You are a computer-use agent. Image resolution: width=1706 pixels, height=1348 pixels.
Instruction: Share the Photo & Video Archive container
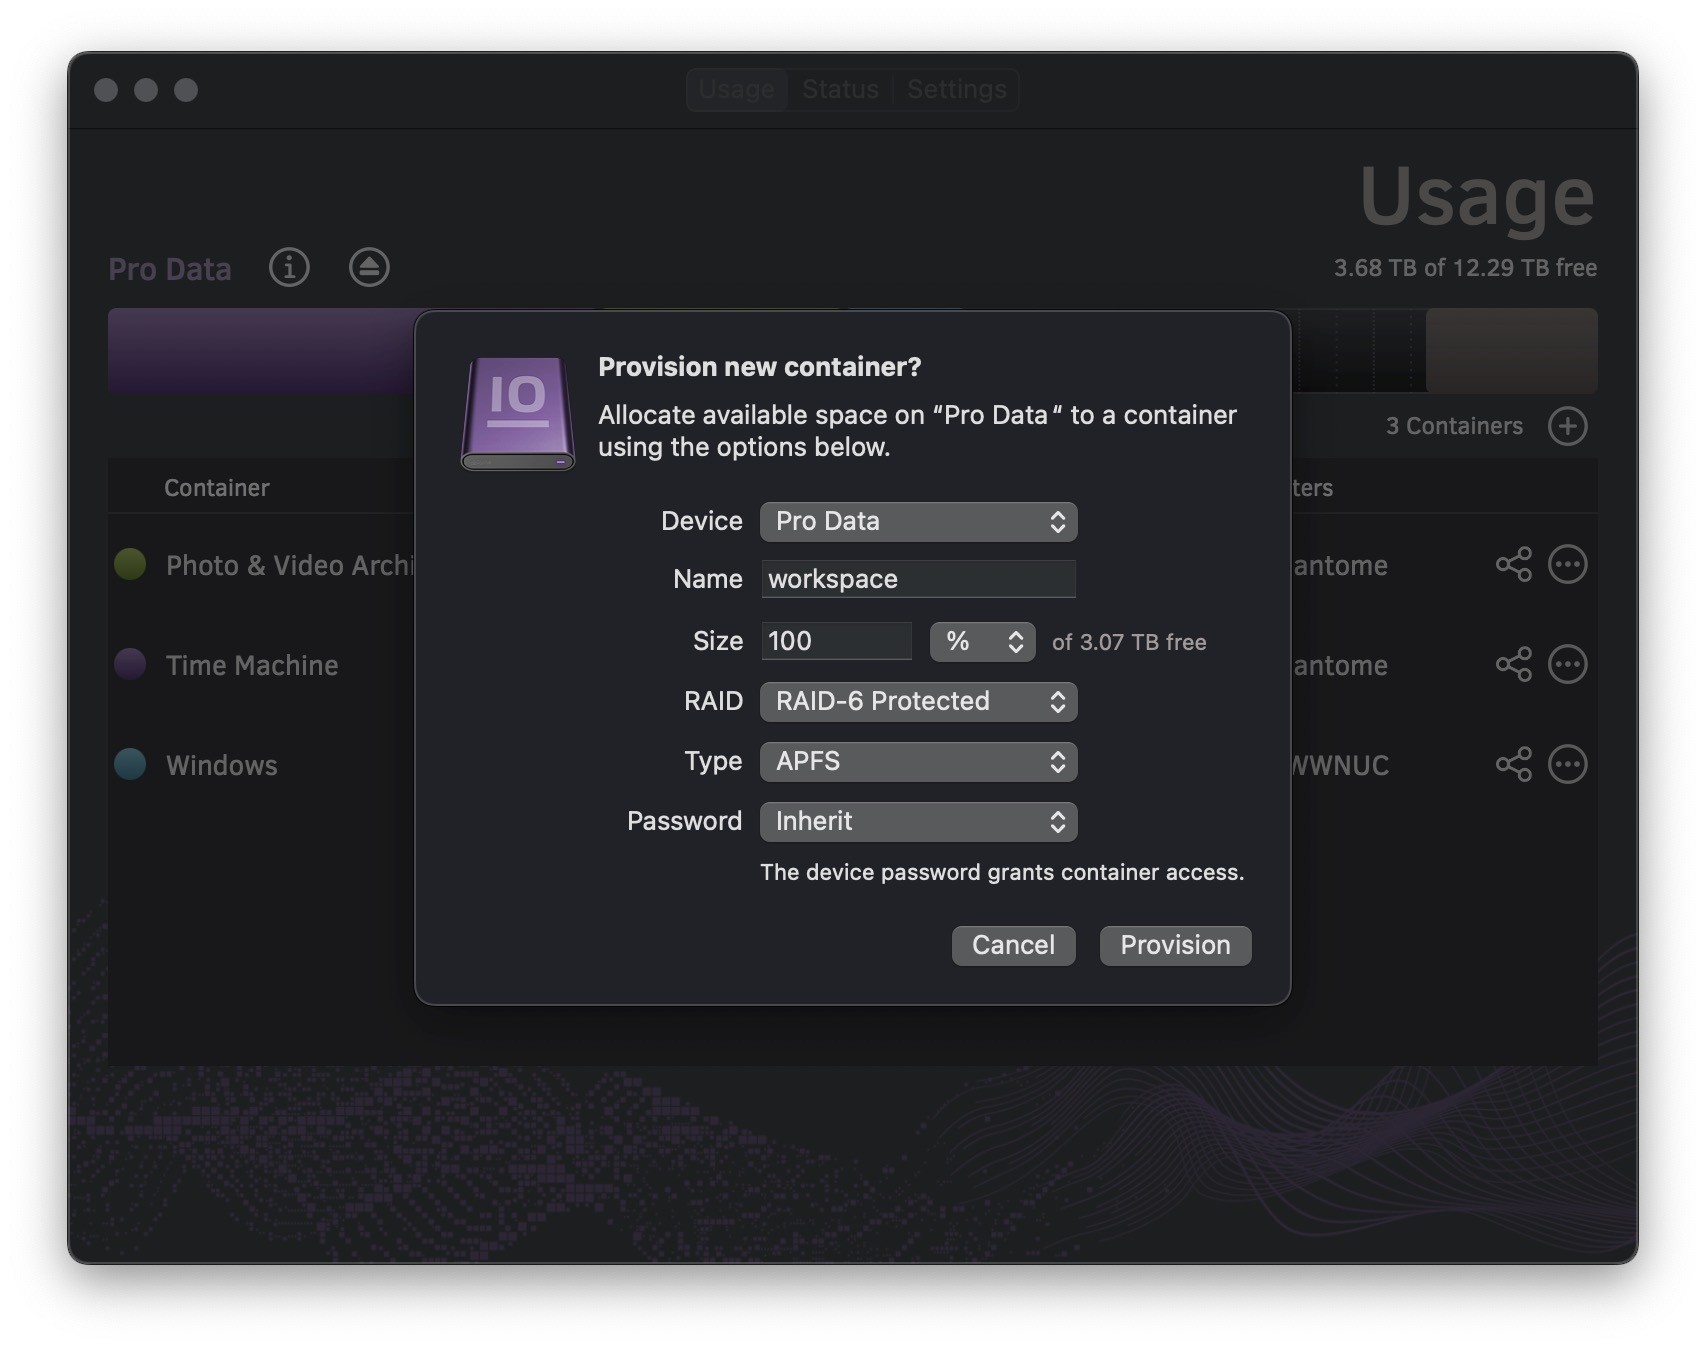click(1513, 565)
